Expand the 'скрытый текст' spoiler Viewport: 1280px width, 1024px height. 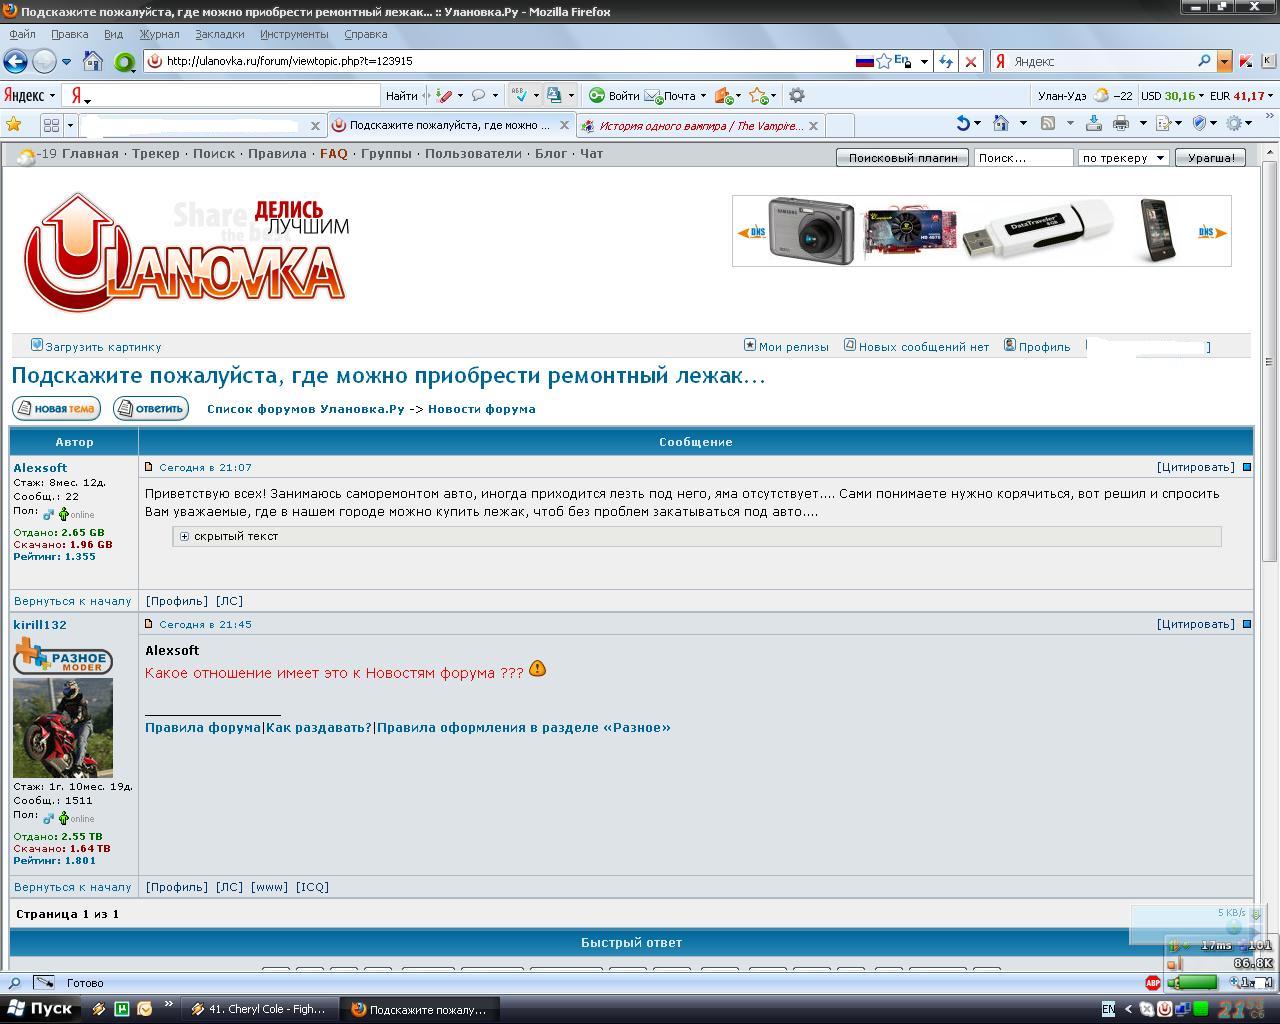184,536
